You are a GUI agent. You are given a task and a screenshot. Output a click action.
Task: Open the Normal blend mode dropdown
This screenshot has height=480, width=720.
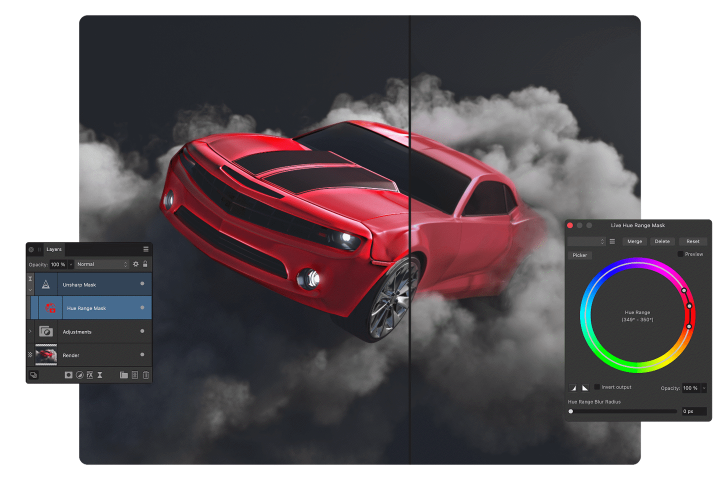coord(102,264)
